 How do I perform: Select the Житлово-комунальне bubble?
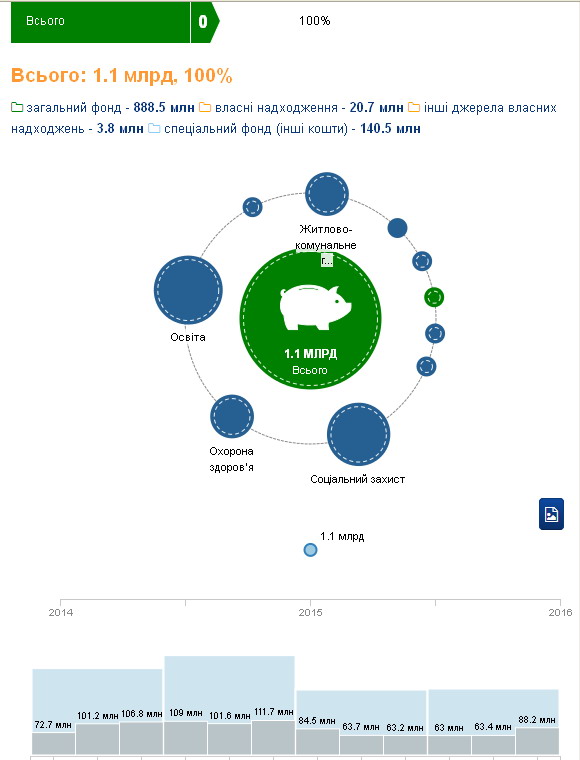(x=327, y=193)
